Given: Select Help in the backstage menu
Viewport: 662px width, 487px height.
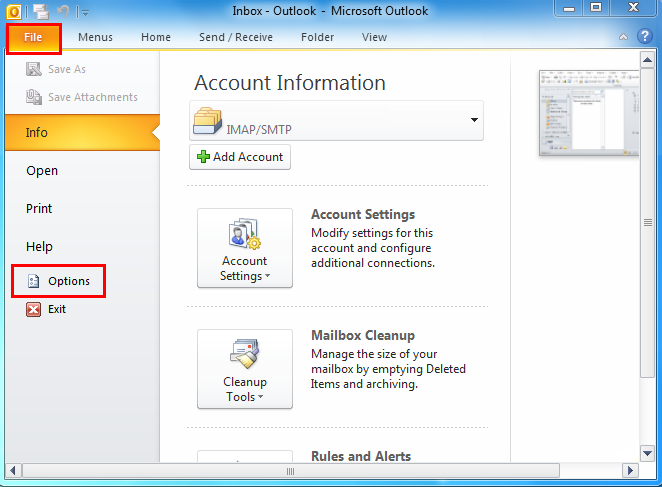Looking at the screenshot, I should click(39, 246).
